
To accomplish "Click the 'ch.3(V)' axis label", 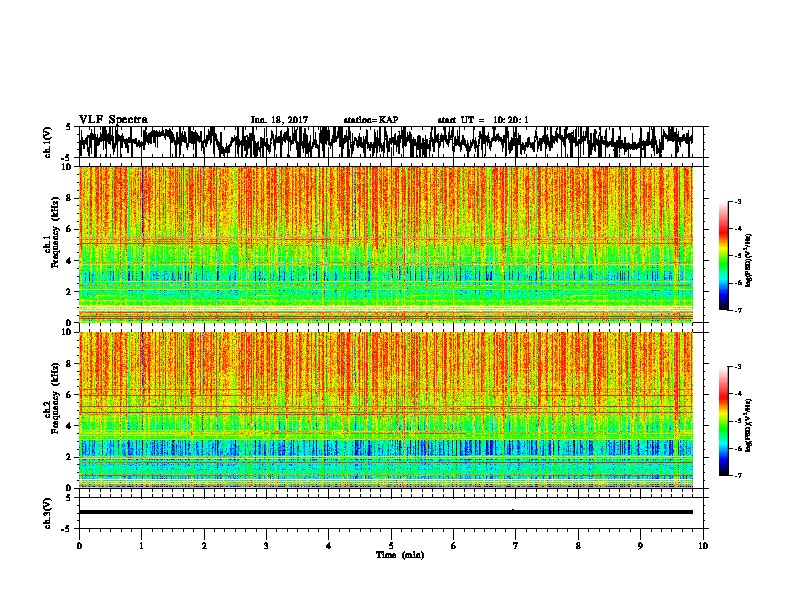I will (x=48, y=514).
